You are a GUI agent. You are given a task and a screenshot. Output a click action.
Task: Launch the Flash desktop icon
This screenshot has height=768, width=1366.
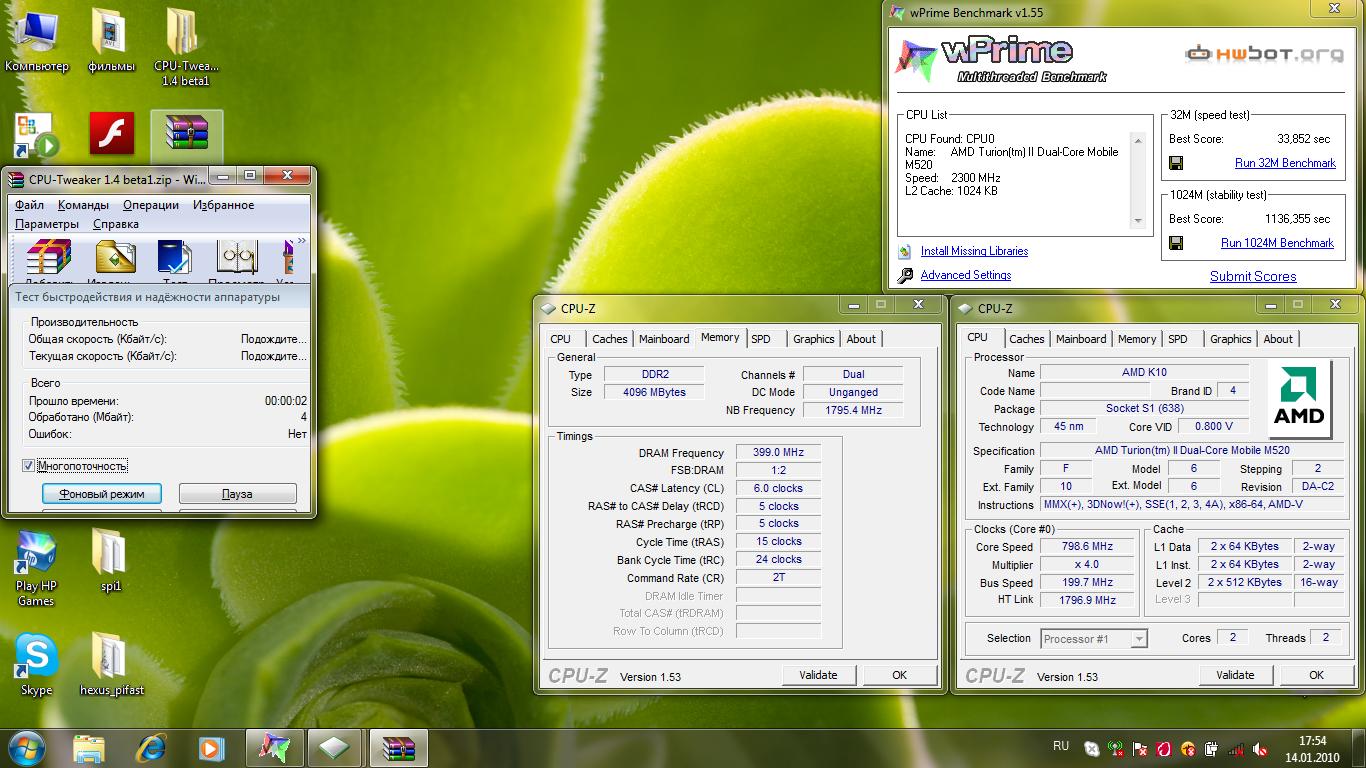[x=112, y=133]
